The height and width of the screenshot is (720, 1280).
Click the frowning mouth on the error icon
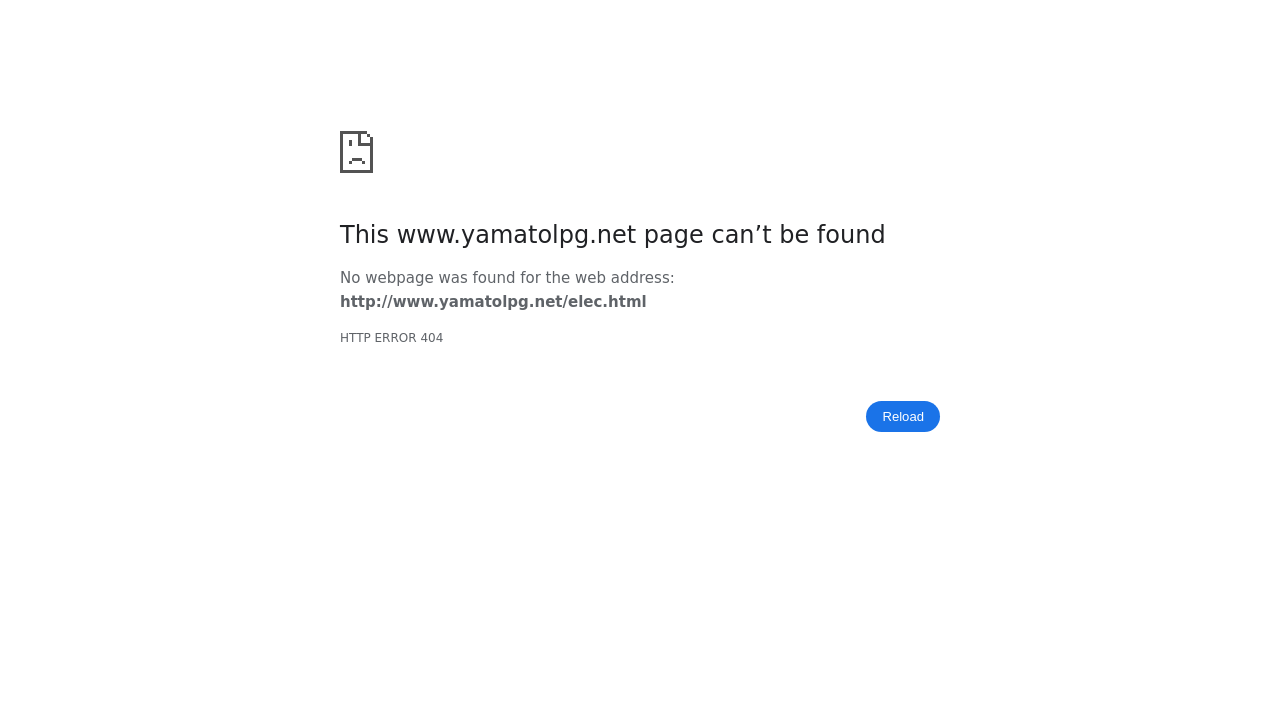(x=357, y=160)
